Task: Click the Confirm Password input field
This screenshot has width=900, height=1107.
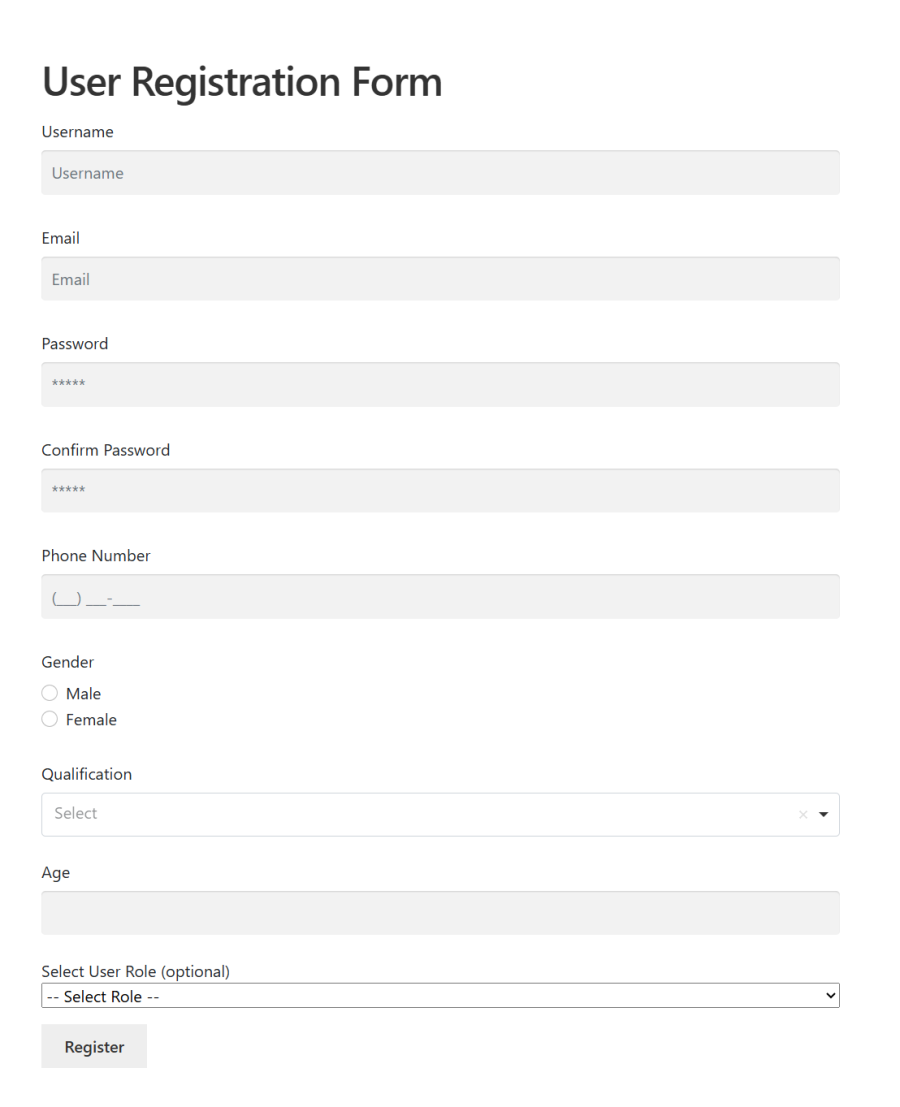Action: 440,490
